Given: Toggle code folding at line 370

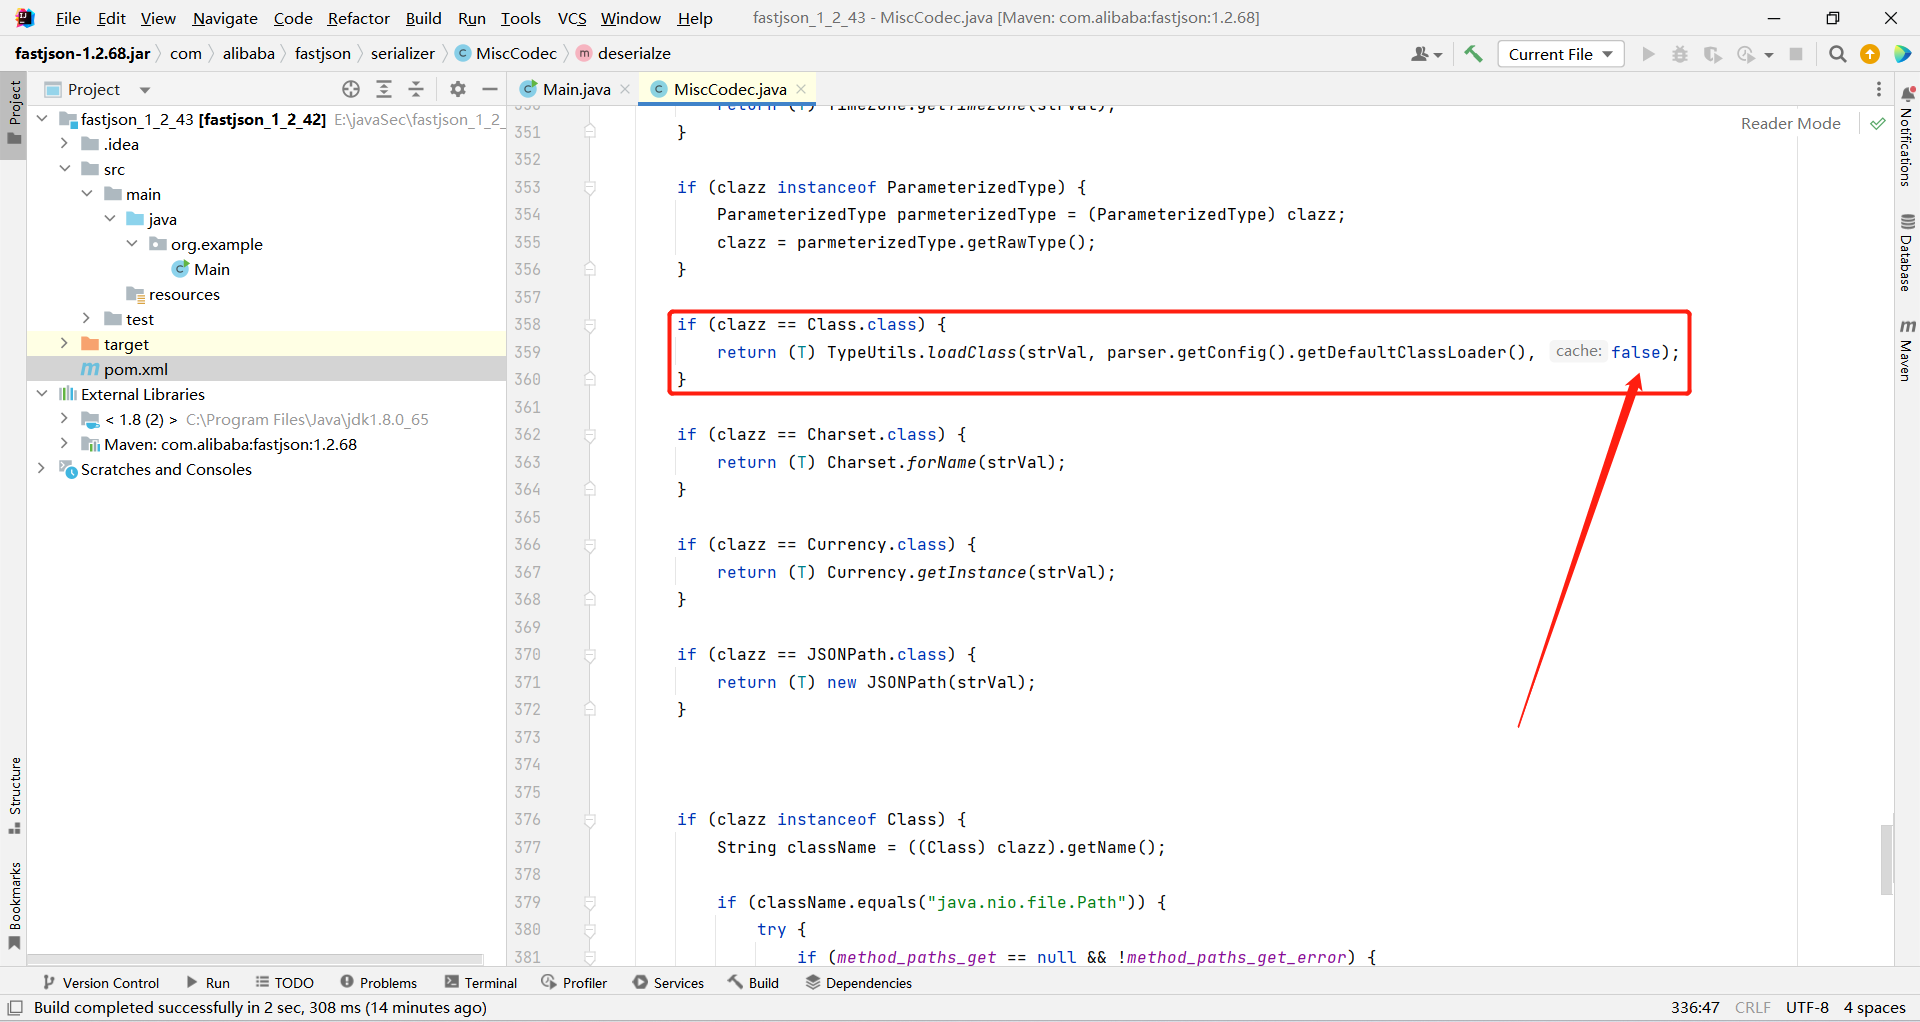Looking at the screenshot, I should tap(590, 655).
